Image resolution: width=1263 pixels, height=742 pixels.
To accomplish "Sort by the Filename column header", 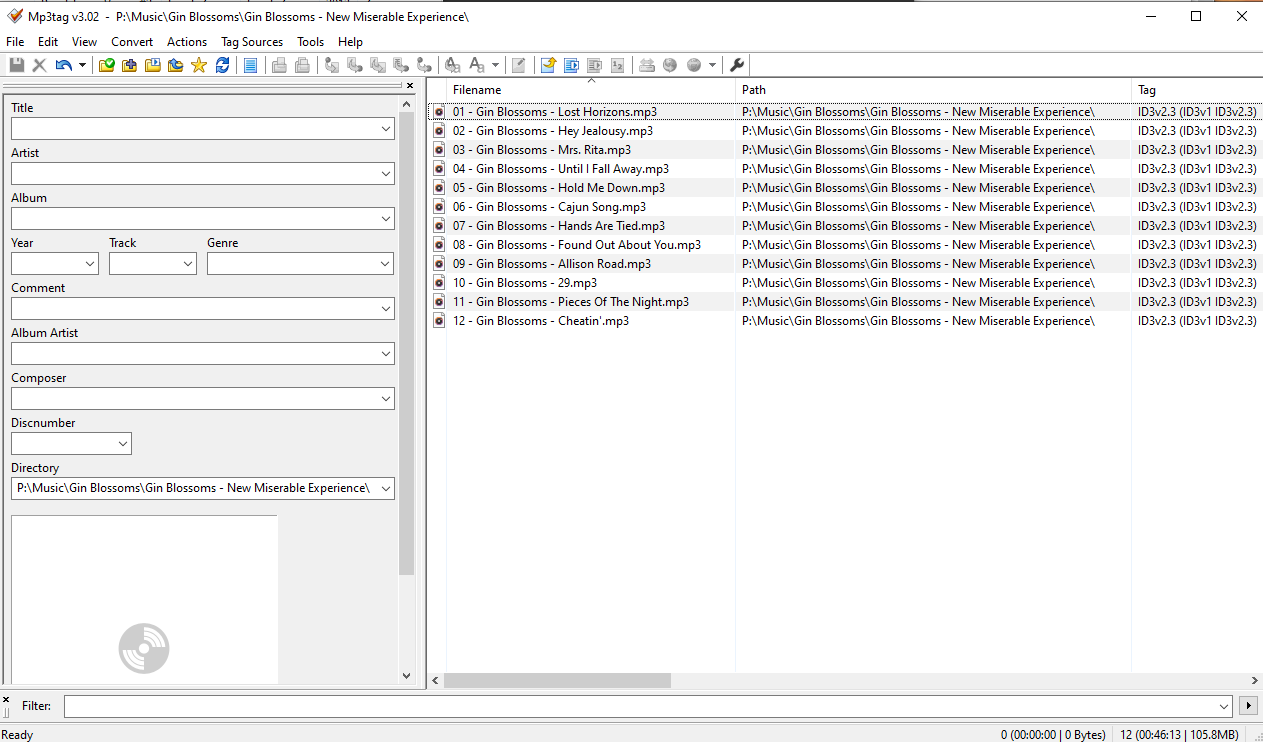I will click(x=591, y=90).
